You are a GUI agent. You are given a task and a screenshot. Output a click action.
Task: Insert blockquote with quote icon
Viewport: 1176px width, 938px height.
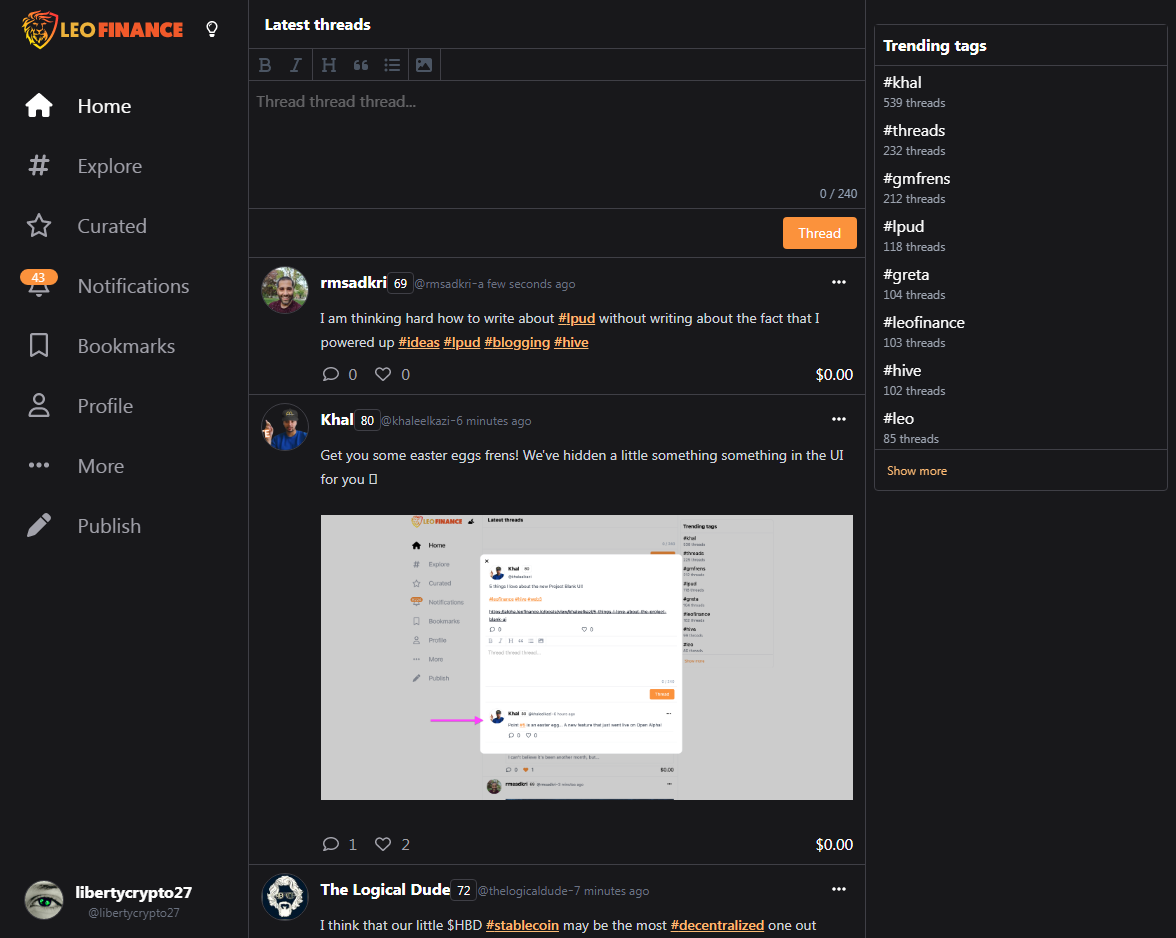tap(361, 65)
